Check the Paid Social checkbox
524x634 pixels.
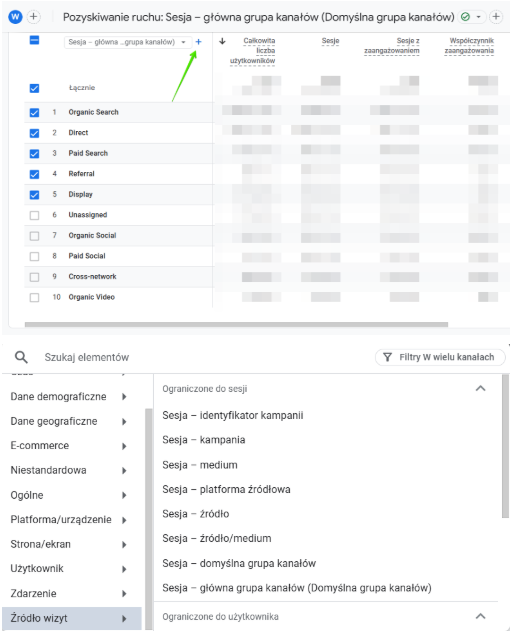point(34,256)
